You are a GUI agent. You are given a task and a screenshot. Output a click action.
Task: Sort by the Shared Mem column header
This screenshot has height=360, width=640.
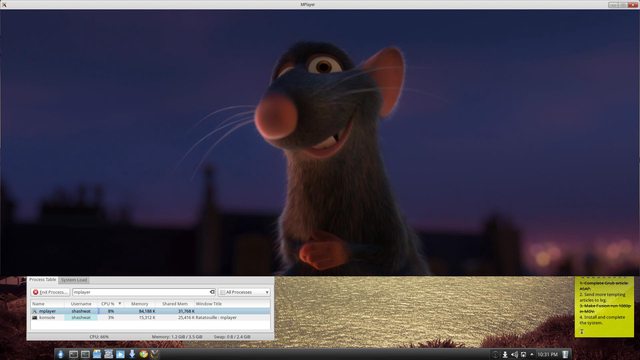(175, 304)
